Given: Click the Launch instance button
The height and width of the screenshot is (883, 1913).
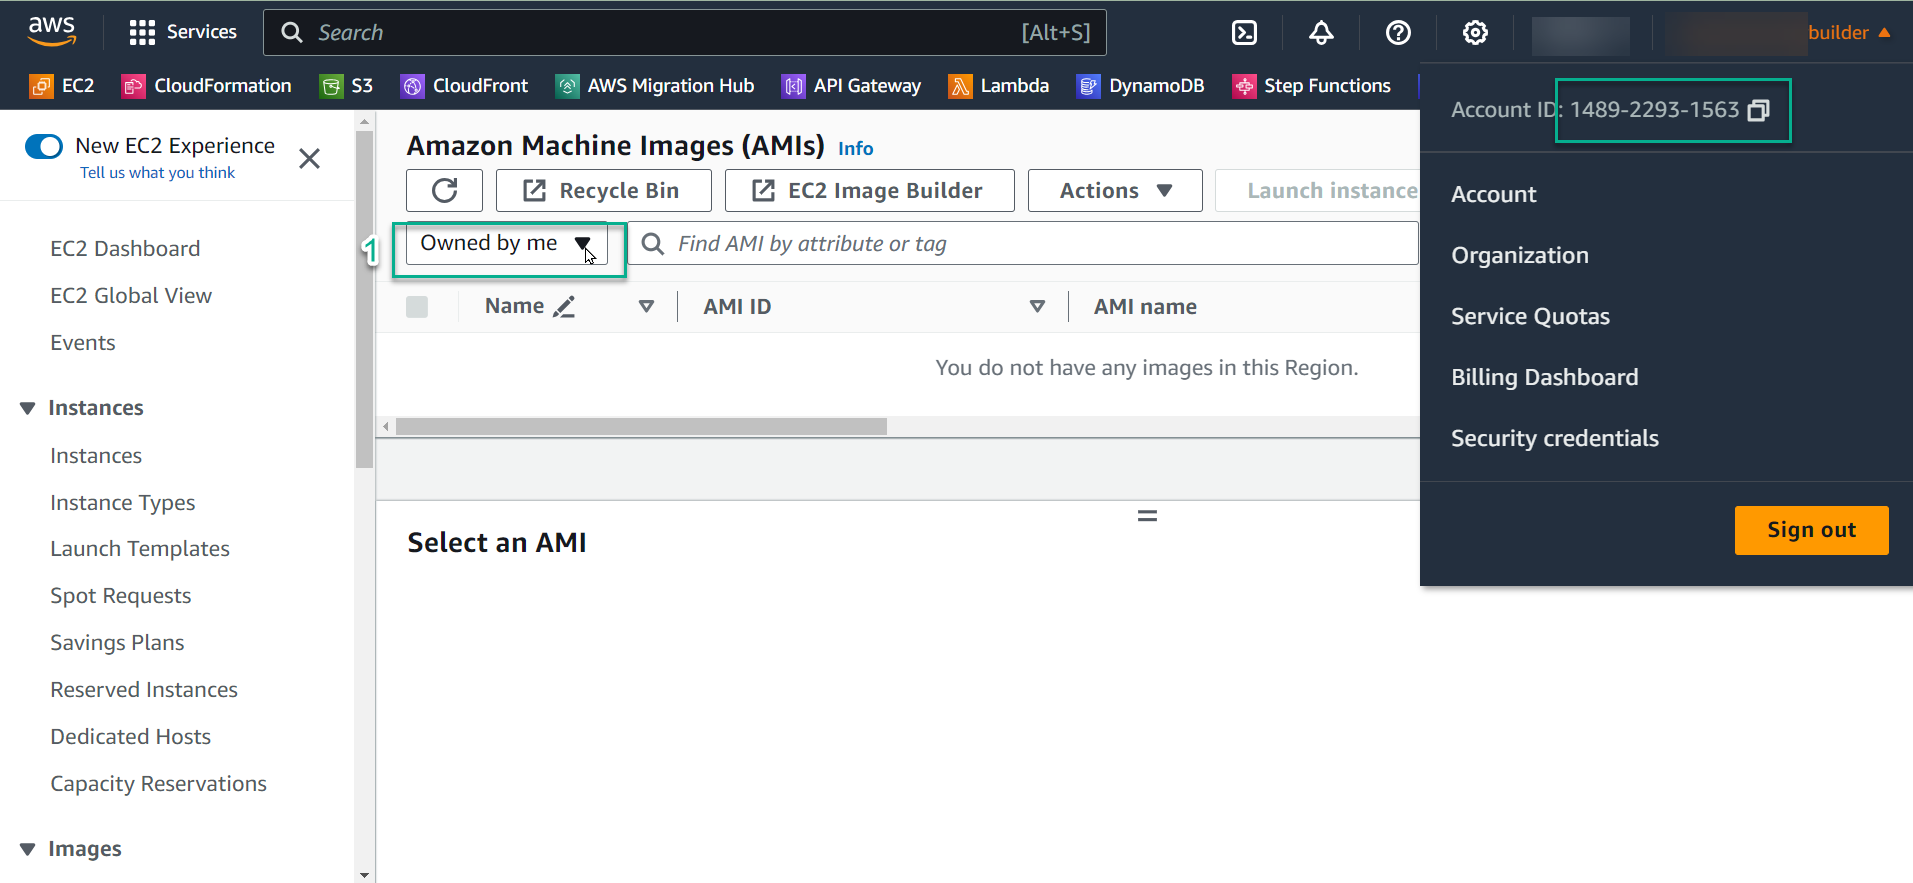Looking at the screenshot, I should (x=1318, y=190).
